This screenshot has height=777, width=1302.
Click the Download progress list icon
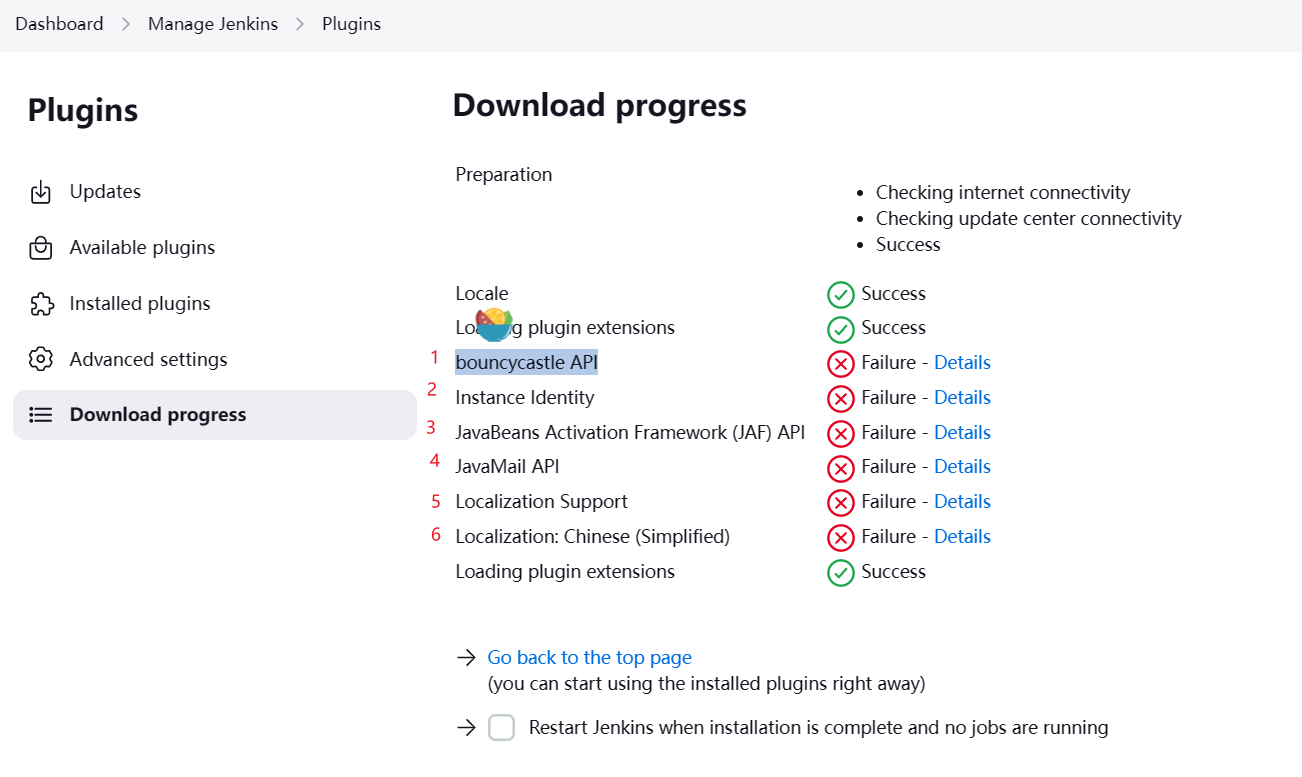41,415
